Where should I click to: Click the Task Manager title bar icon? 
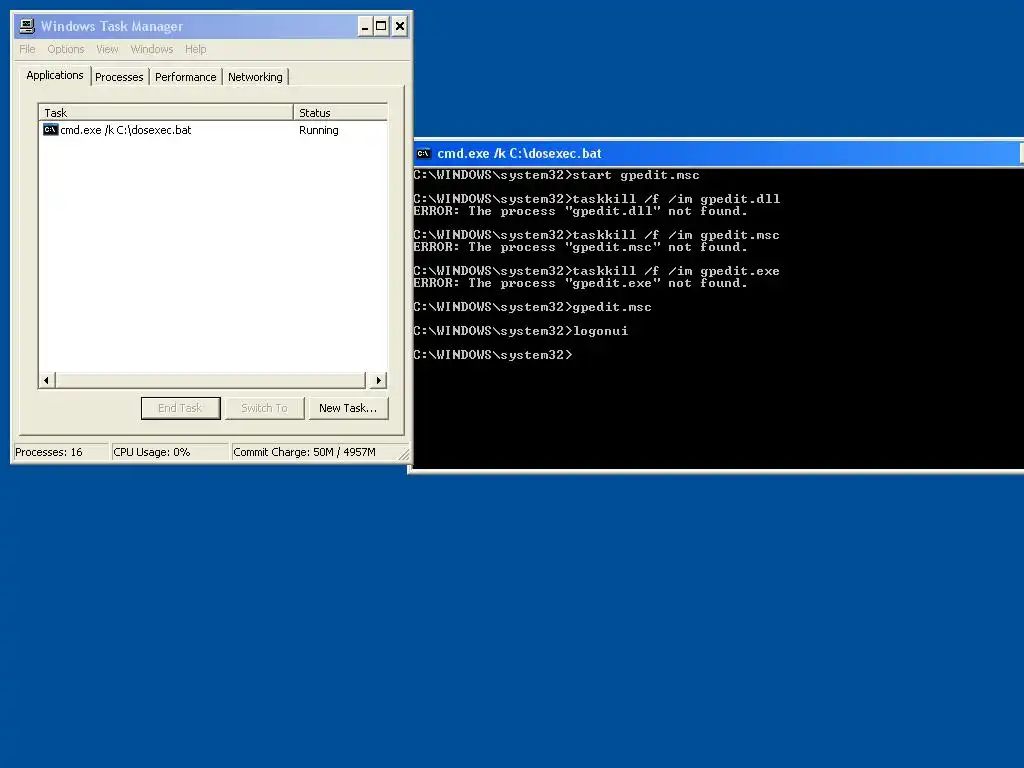click(x=27, y=26)
